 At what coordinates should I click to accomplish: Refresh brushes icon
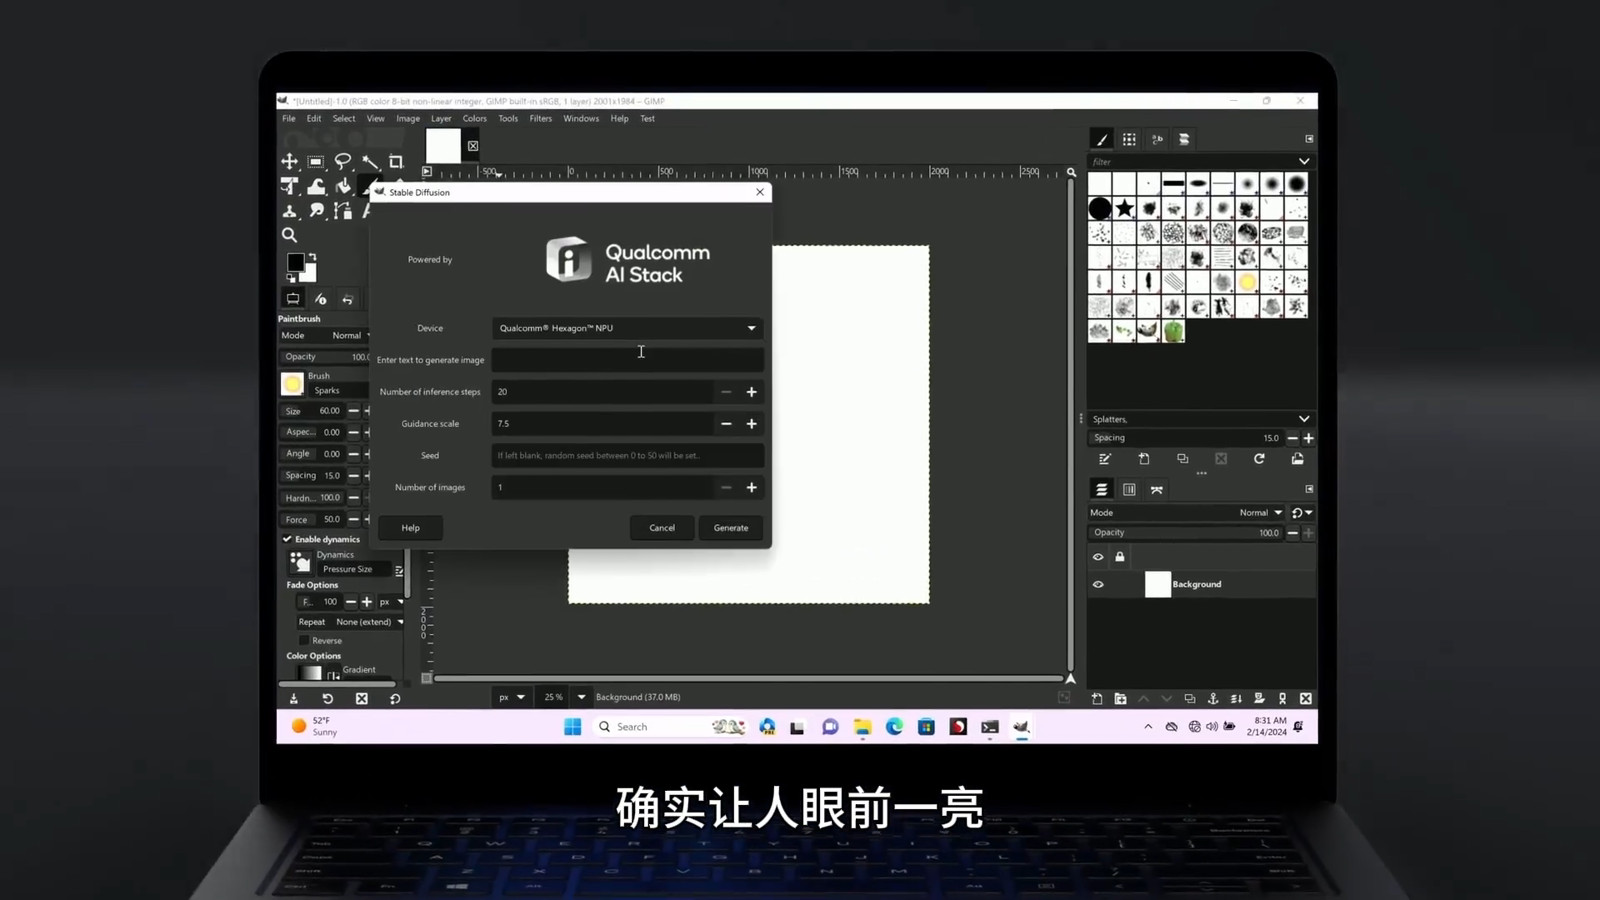pos(1259,459)
